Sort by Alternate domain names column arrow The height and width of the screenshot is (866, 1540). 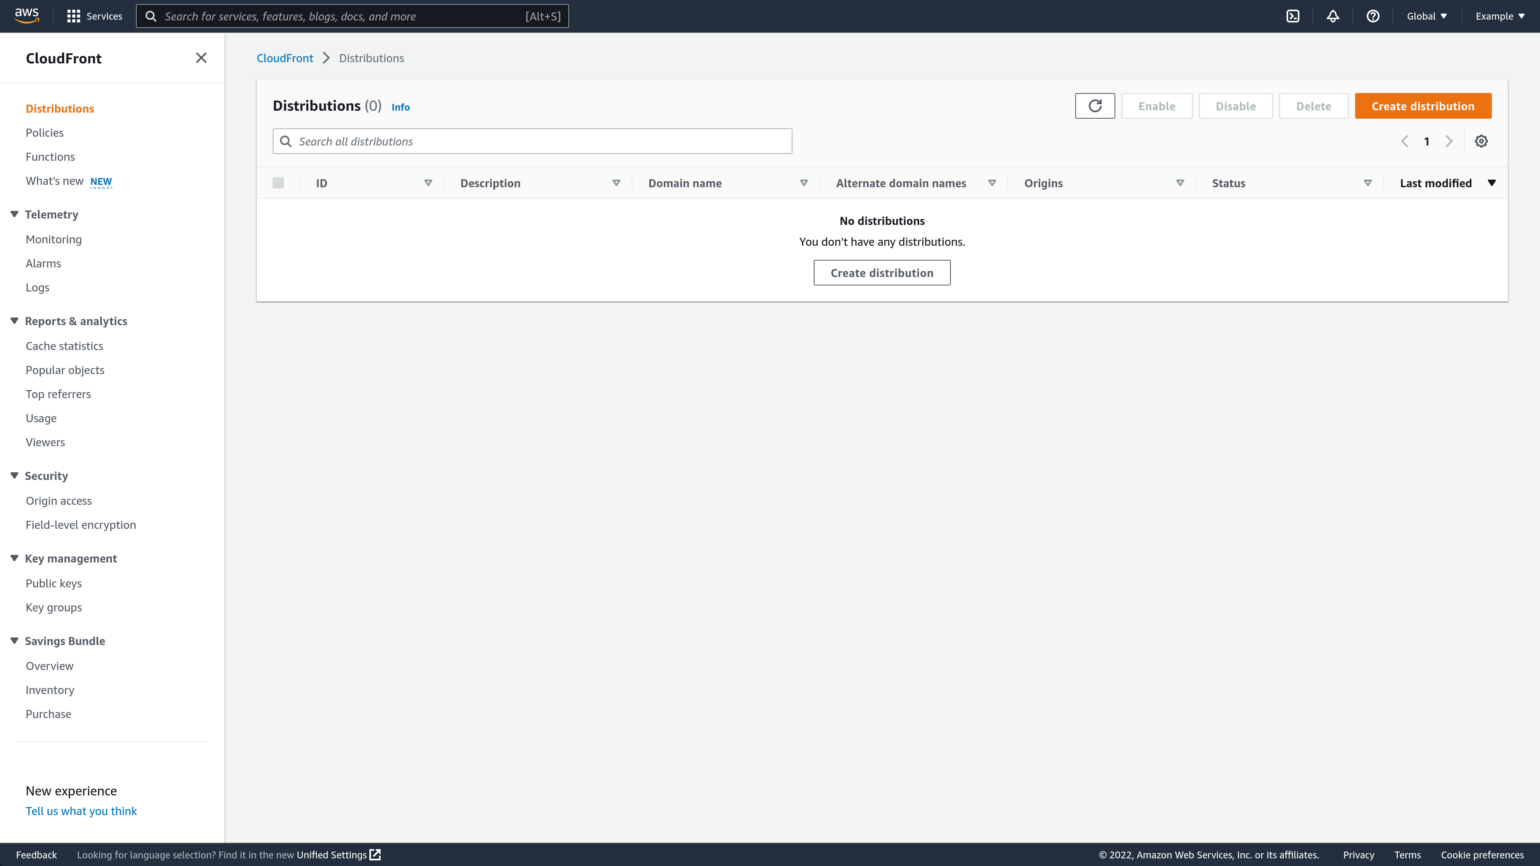tap(992, 183)
